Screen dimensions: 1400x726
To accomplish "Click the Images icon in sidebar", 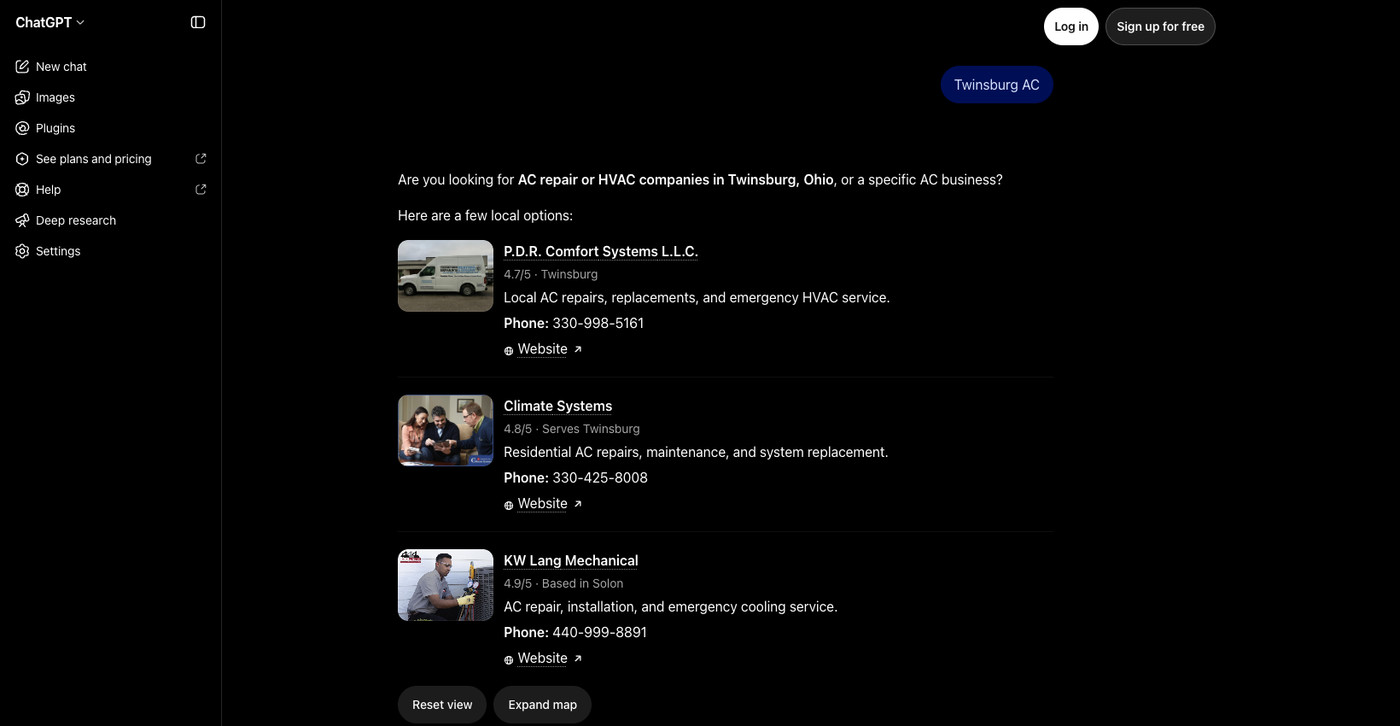I will (22, 97).
